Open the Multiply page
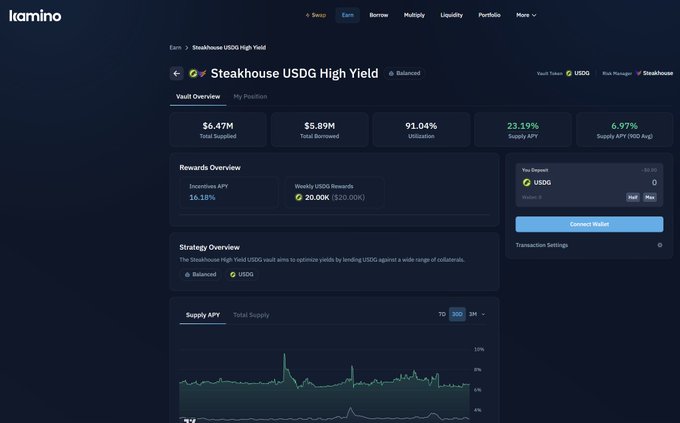The height and width of the screenshot is (423, 680). [x=414, y=15]
